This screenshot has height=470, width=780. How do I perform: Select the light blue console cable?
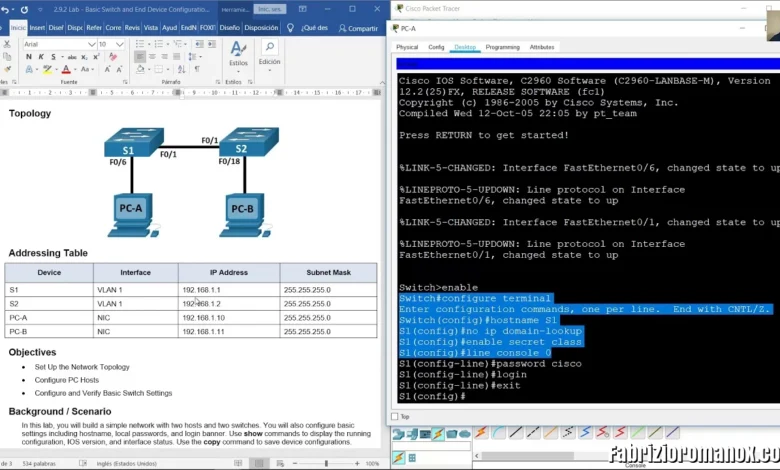click(x=499, y=433)
